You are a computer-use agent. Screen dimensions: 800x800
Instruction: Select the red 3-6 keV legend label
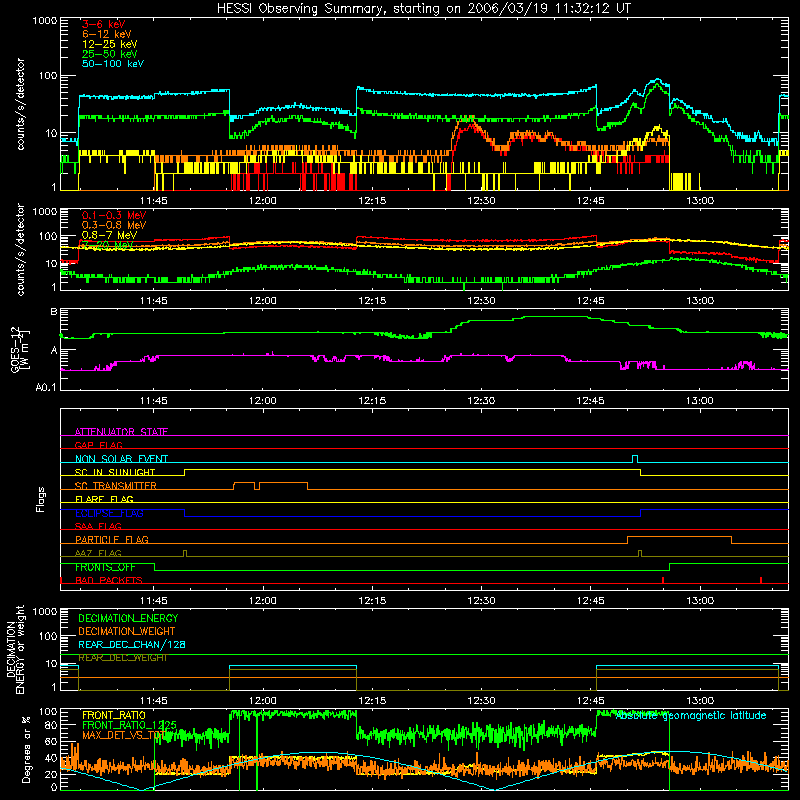click(104, 24)
